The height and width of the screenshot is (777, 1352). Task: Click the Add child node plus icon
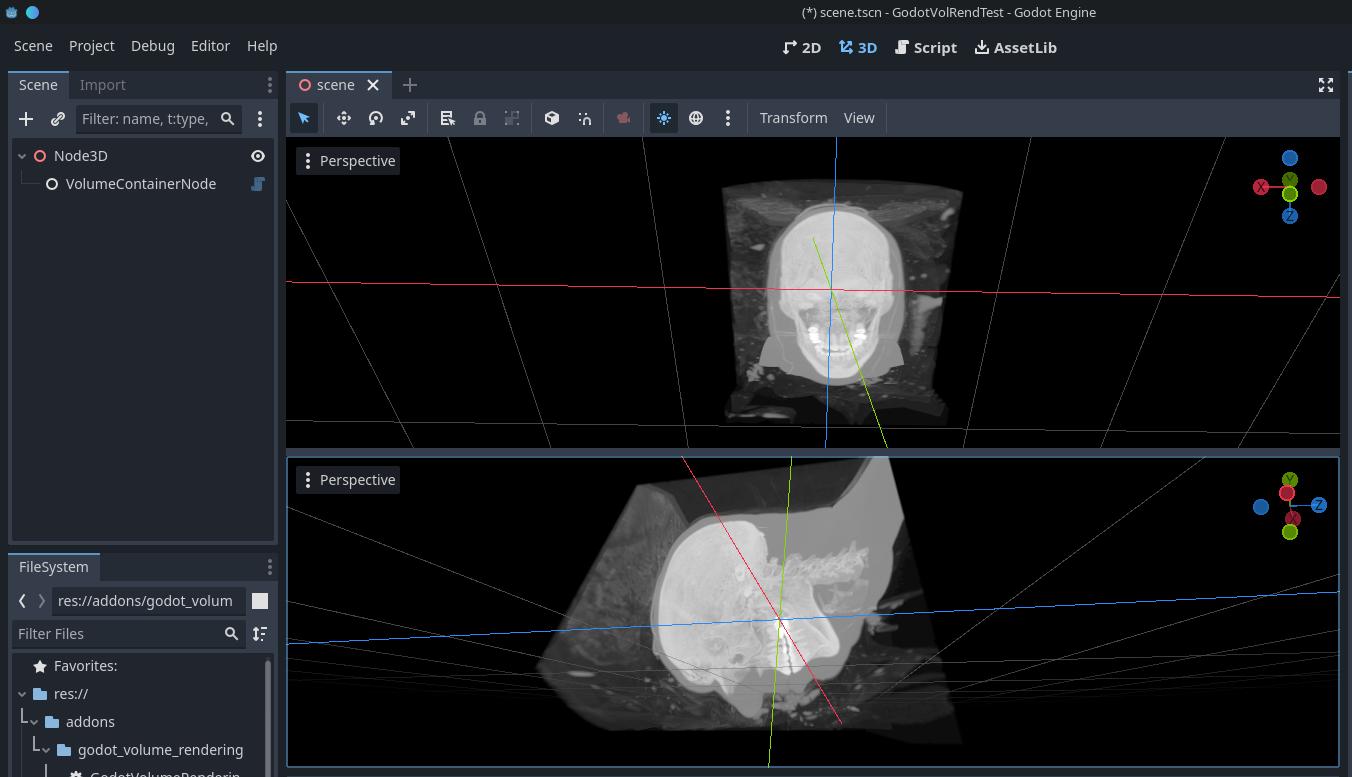coord(26,119)
